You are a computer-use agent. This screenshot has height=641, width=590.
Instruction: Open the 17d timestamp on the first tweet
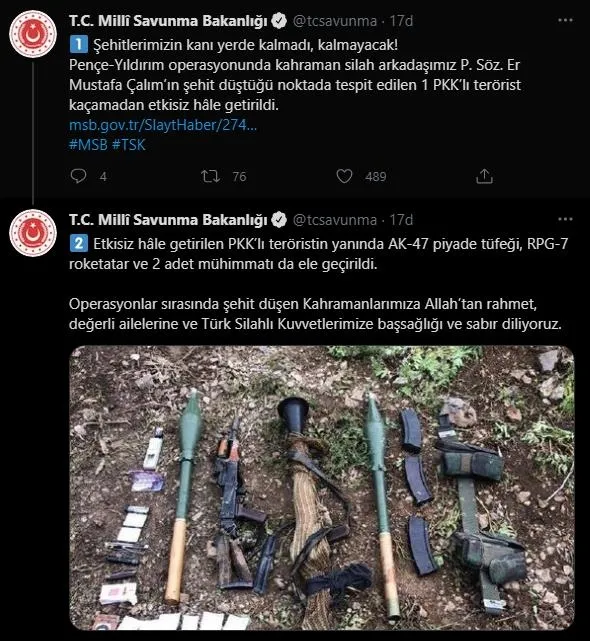click(x=401, y=21)
